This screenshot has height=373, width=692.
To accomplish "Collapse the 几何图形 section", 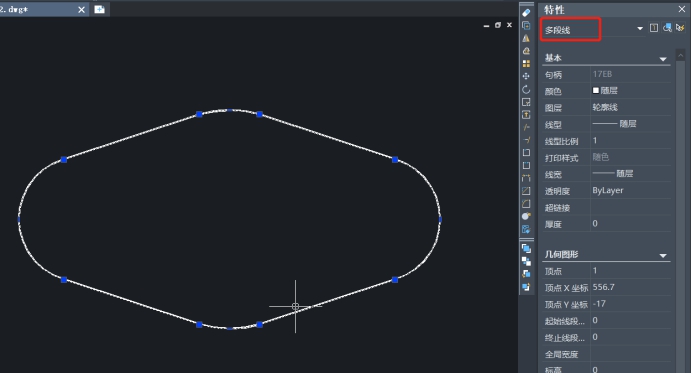I will coord(662,256).
